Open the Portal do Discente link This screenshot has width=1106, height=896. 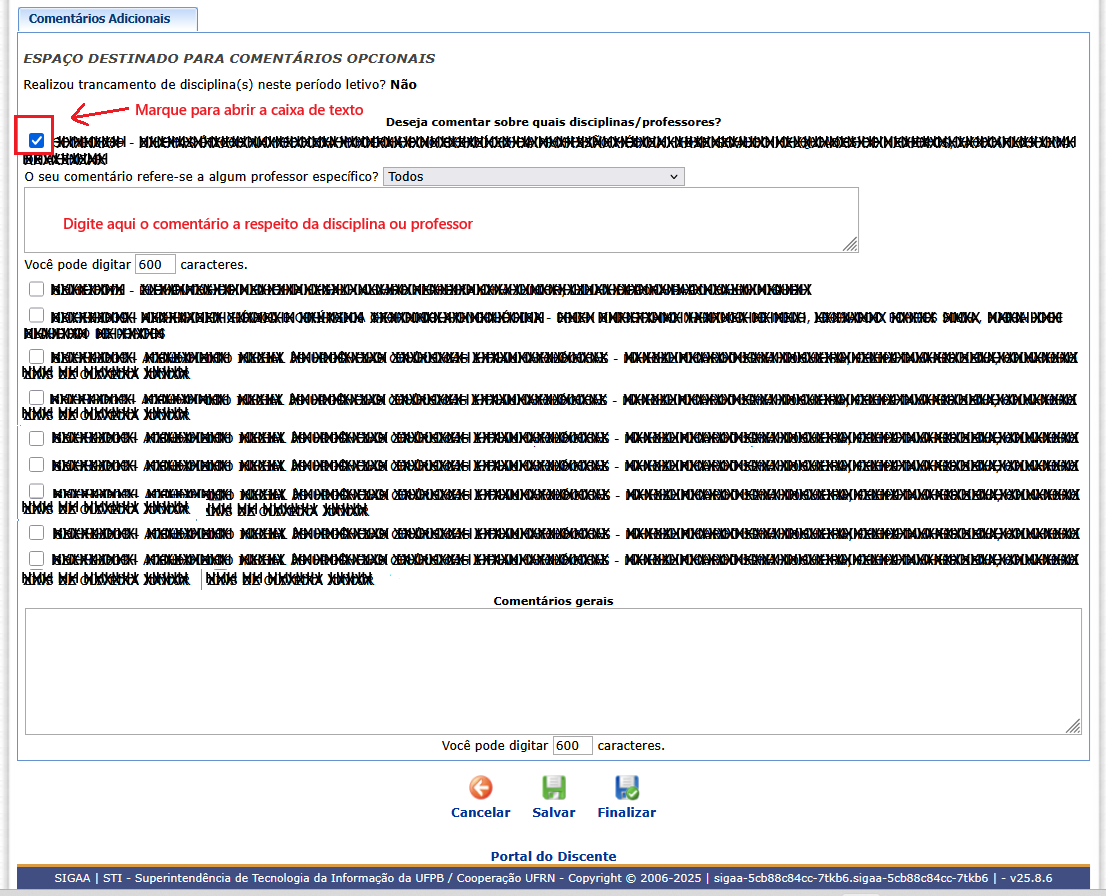pyautogui.click(x=553, y=856)
